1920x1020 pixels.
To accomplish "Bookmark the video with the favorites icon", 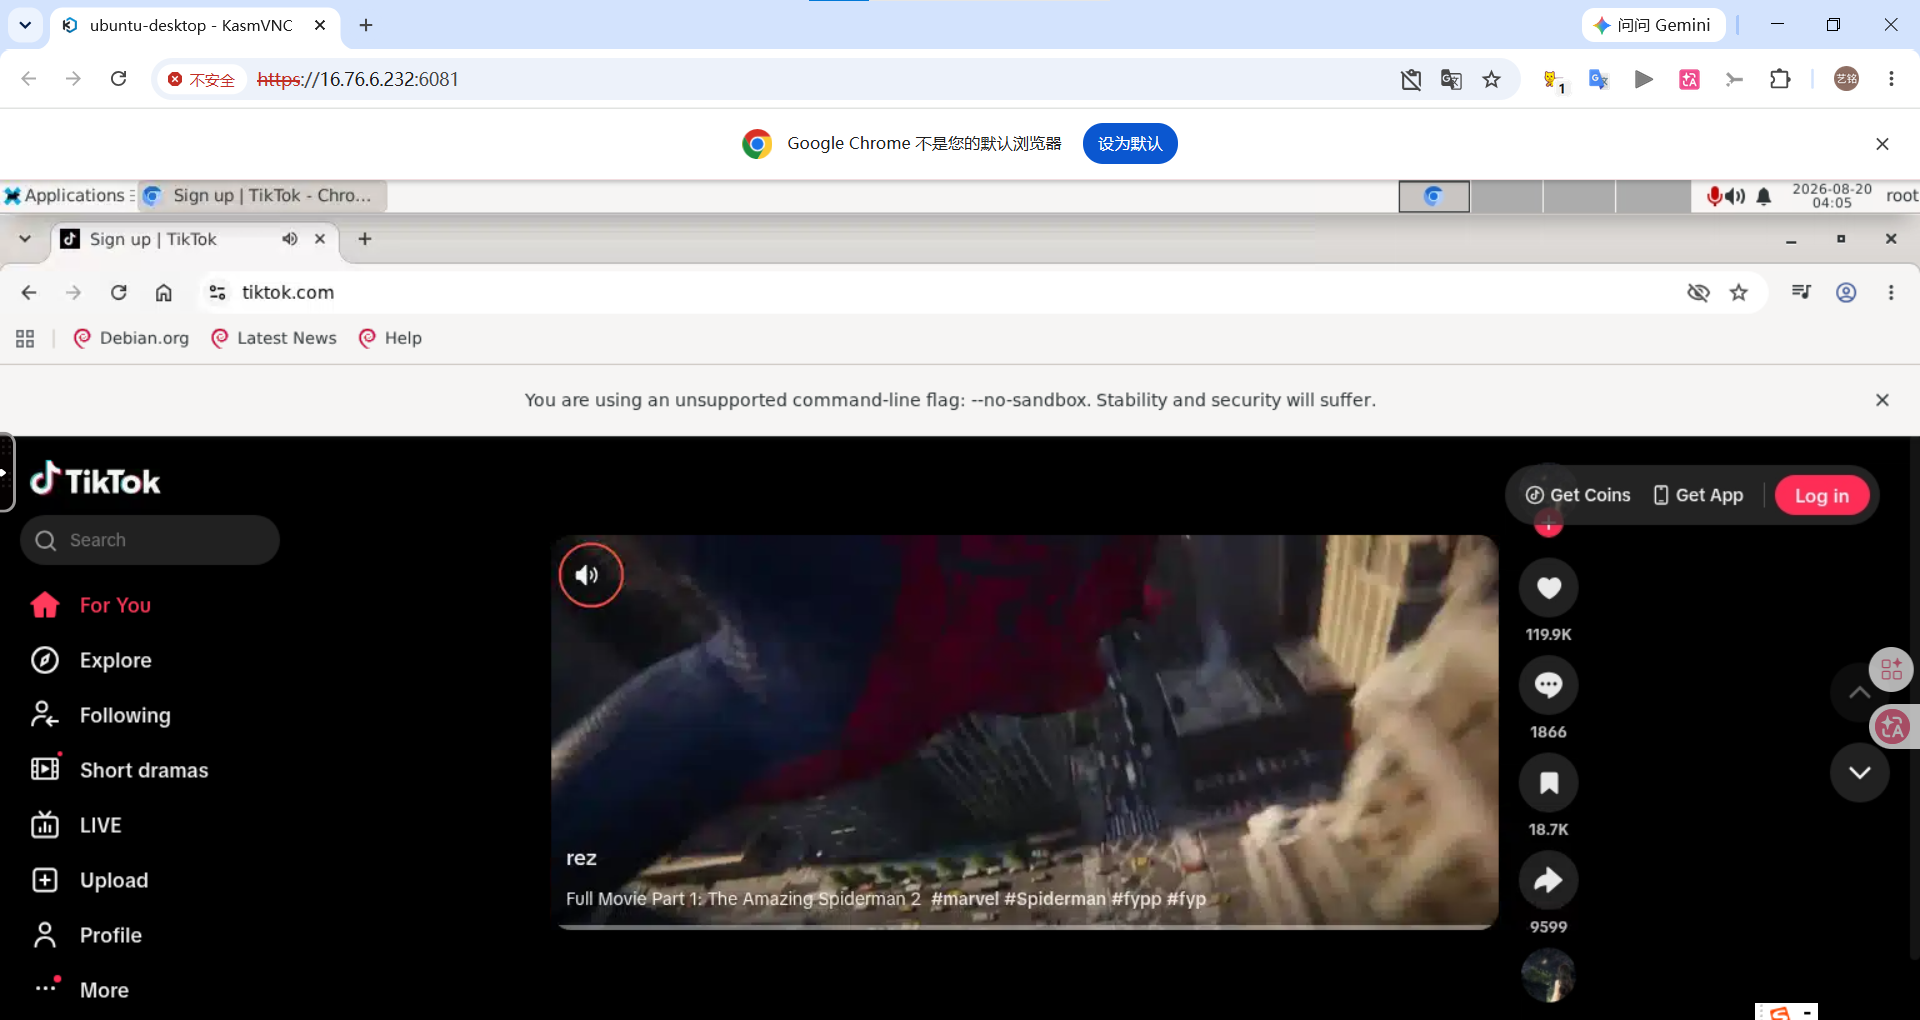I will [x=1548, y=782].
